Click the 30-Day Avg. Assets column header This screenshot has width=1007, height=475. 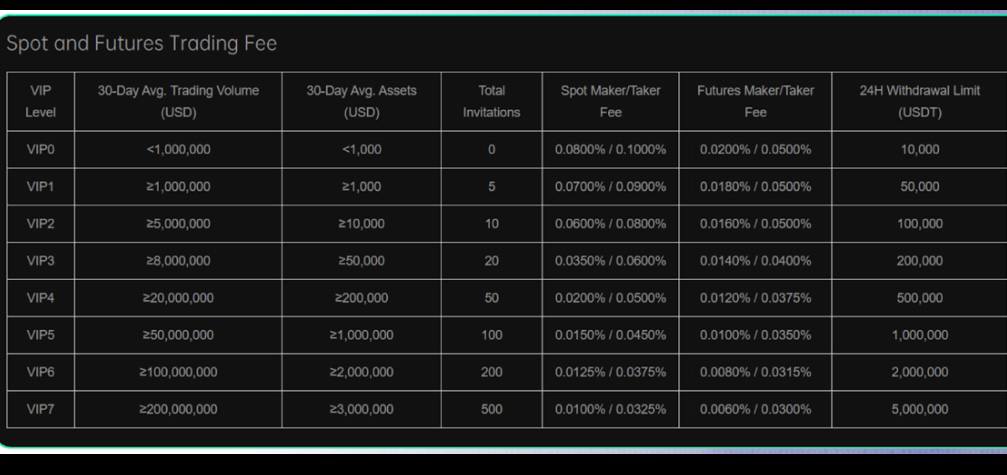click(x=361, y=101)
